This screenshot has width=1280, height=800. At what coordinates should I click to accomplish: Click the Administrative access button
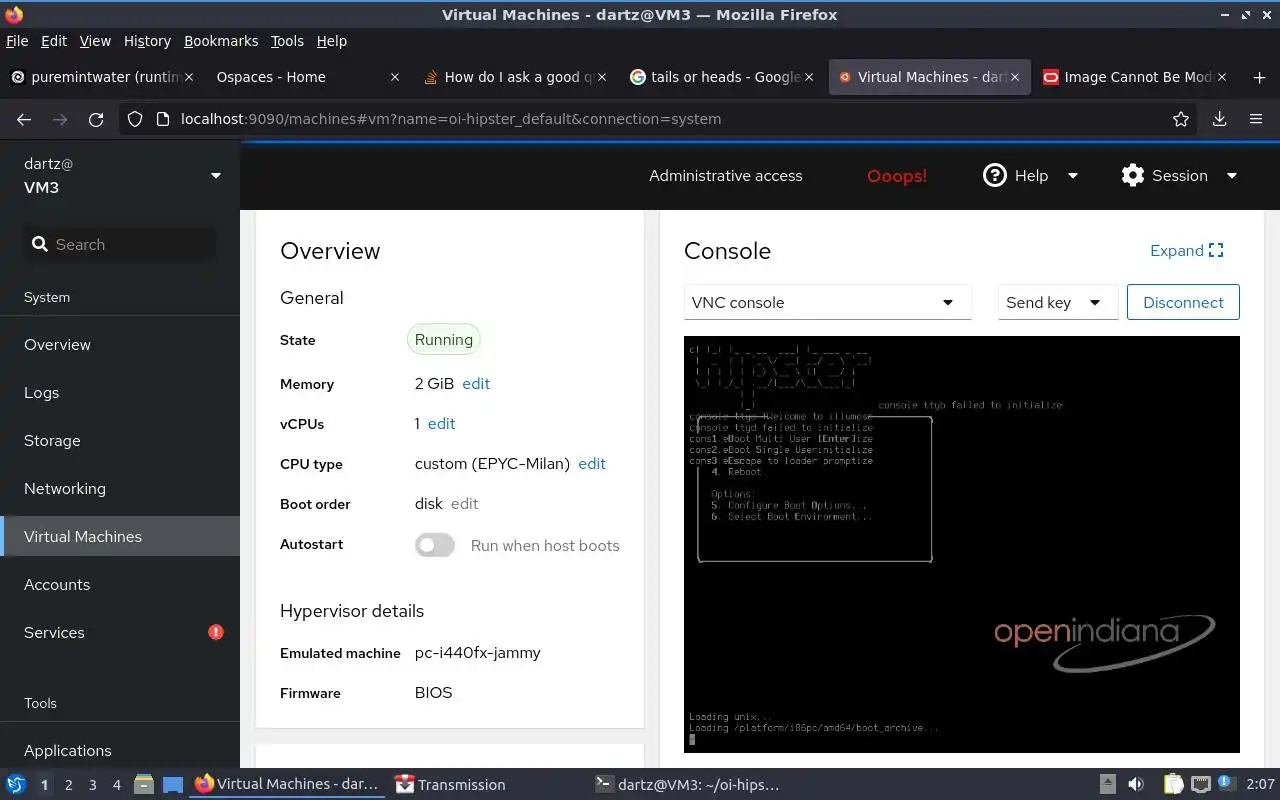coord(726,176)
